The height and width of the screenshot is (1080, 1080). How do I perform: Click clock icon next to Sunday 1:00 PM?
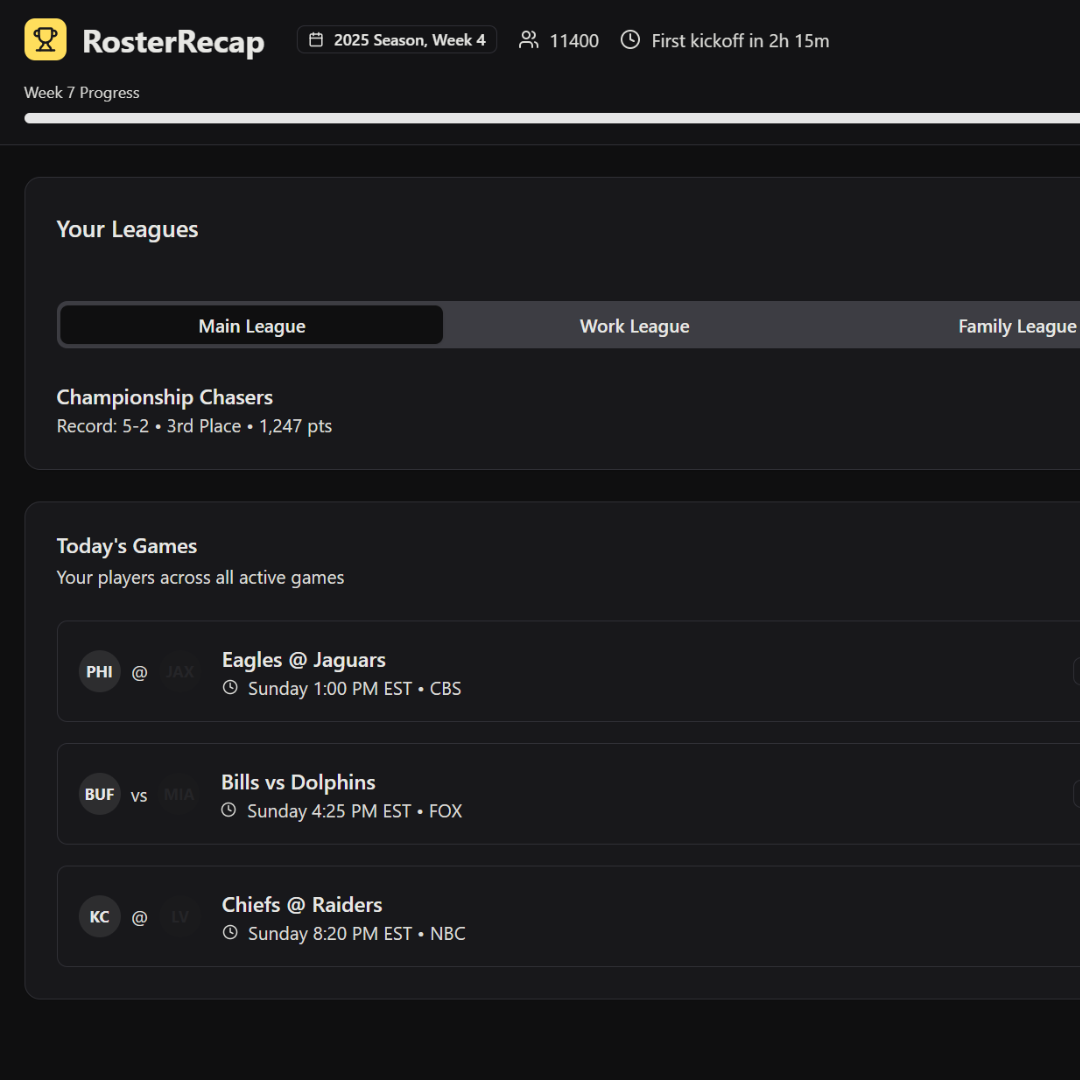(230, 688)
